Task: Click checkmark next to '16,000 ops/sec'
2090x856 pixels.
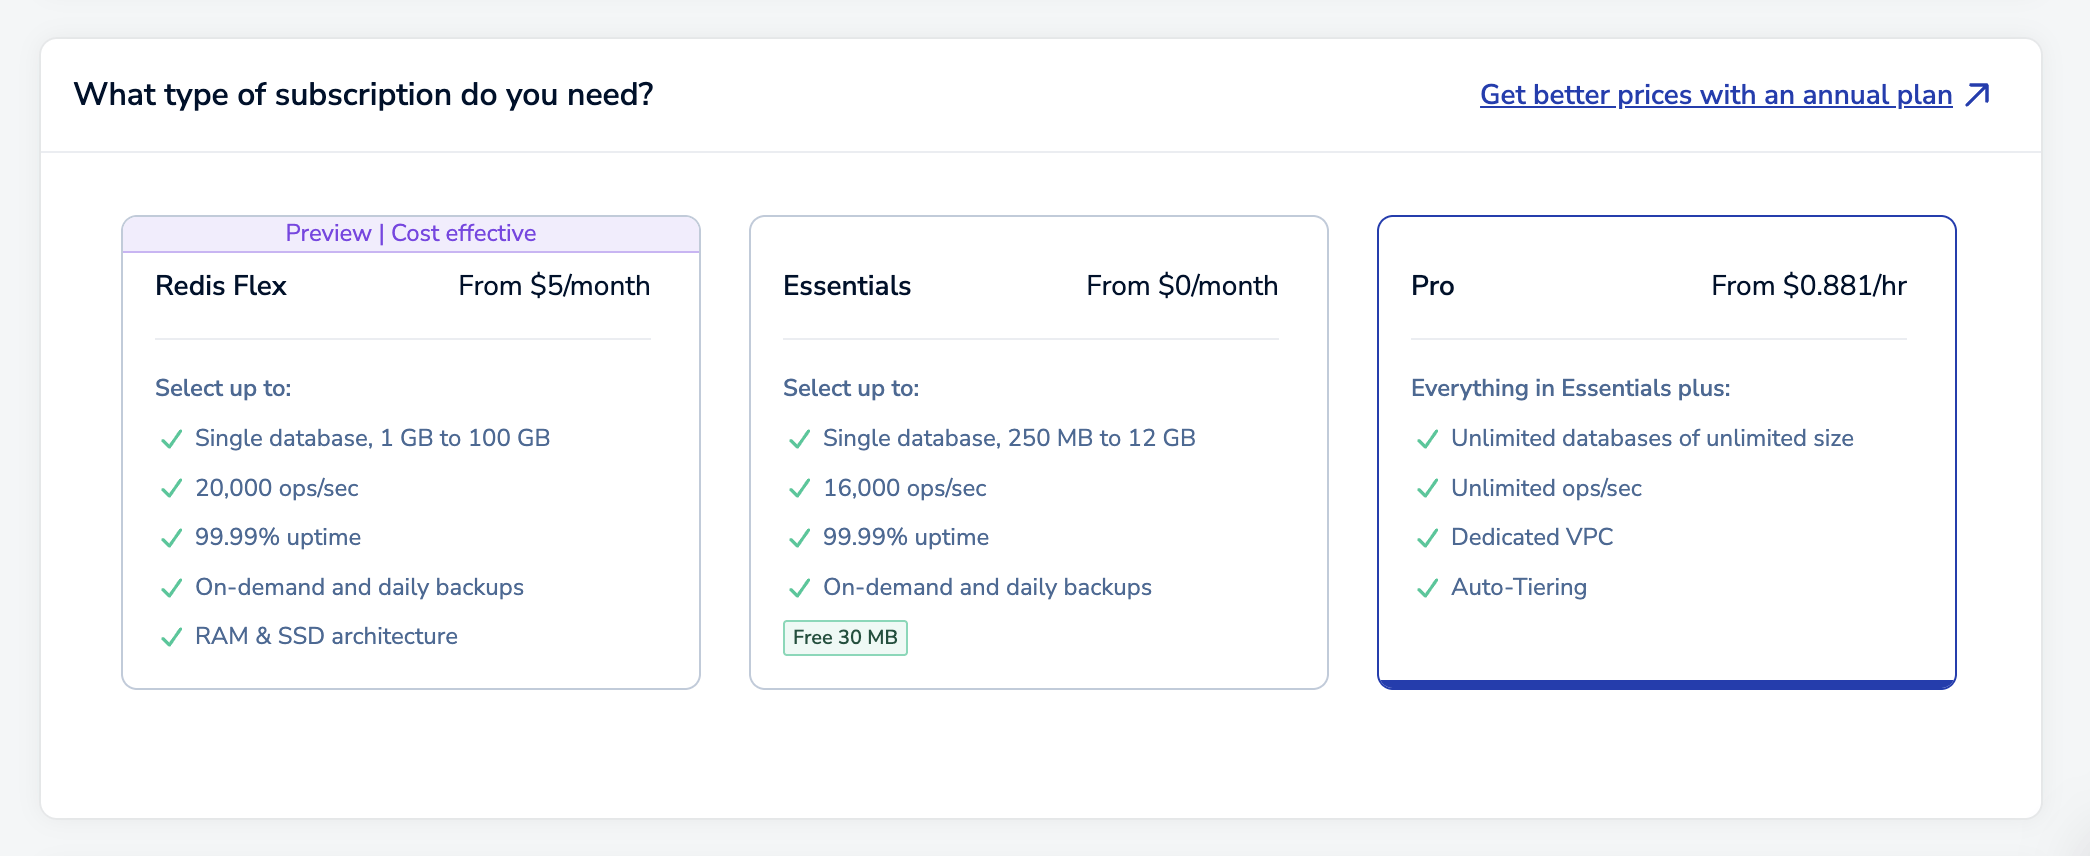Action: (x=799, y=488)
